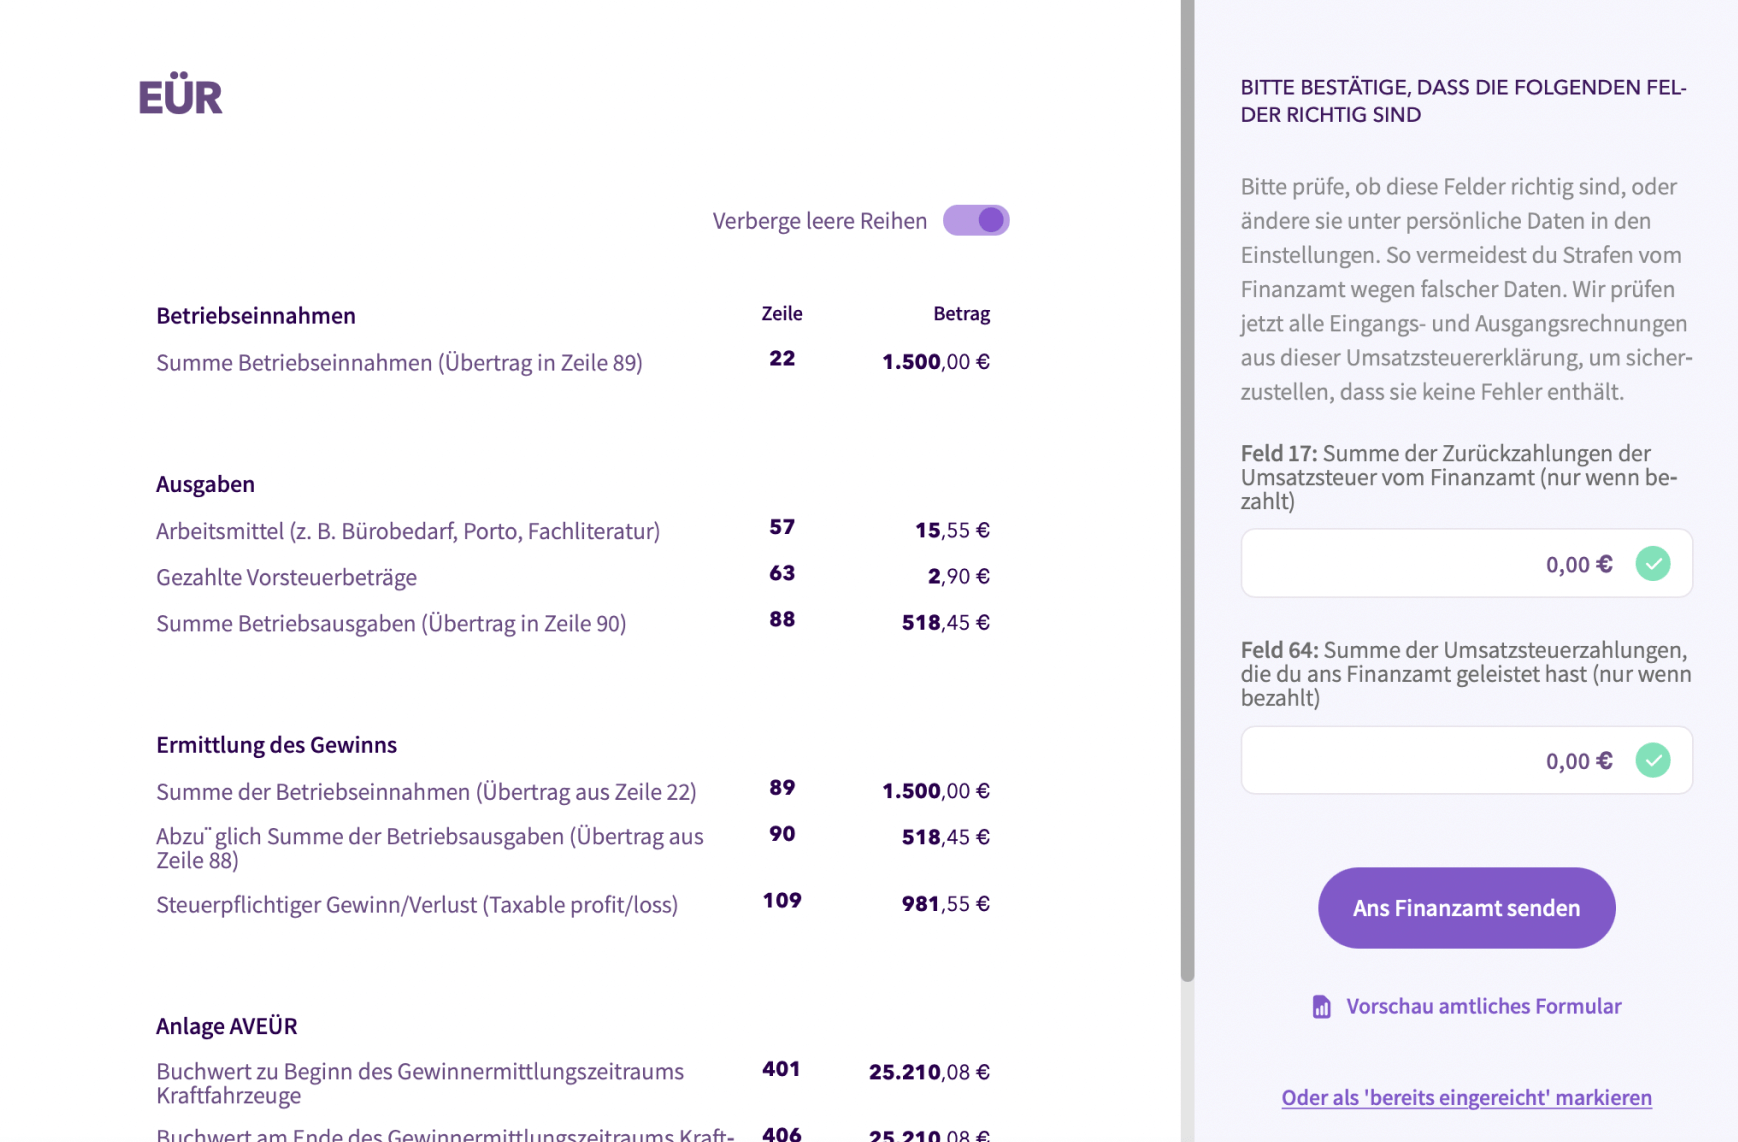Viewport: 1738px width, 1142px height.
Task: Click the document icon beside Vorschau amtliches Formular
Action: (1321, 1007)
